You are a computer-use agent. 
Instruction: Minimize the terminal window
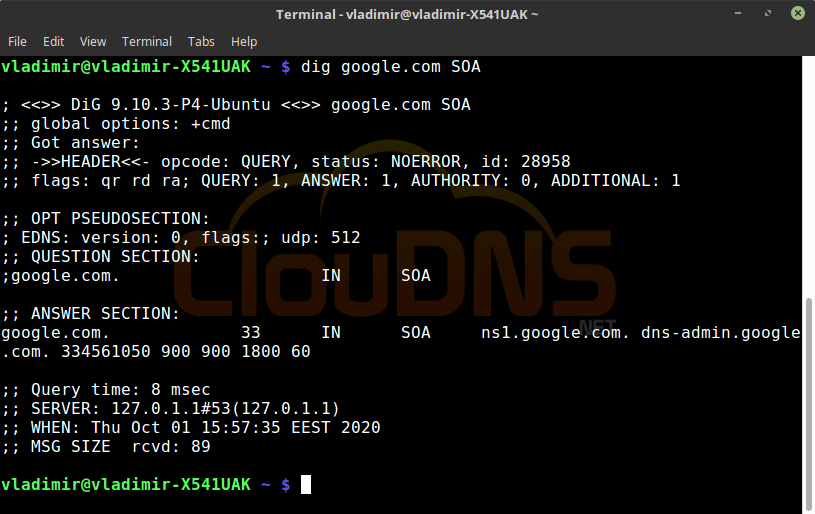point(738,13)
